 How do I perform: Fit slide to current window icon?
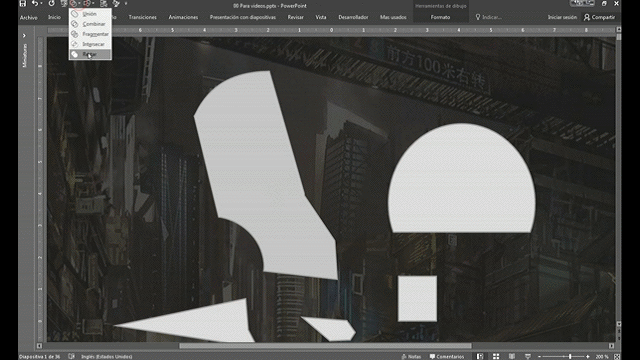[x=617, y=356]
